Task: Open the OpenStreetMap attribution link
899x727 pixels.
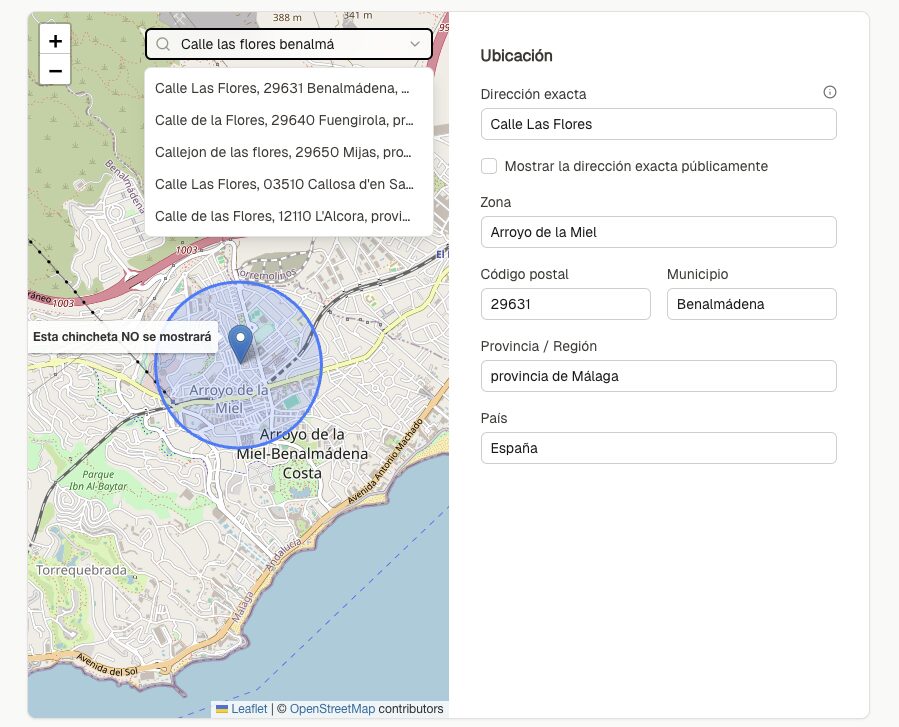Action: [332, 709]
